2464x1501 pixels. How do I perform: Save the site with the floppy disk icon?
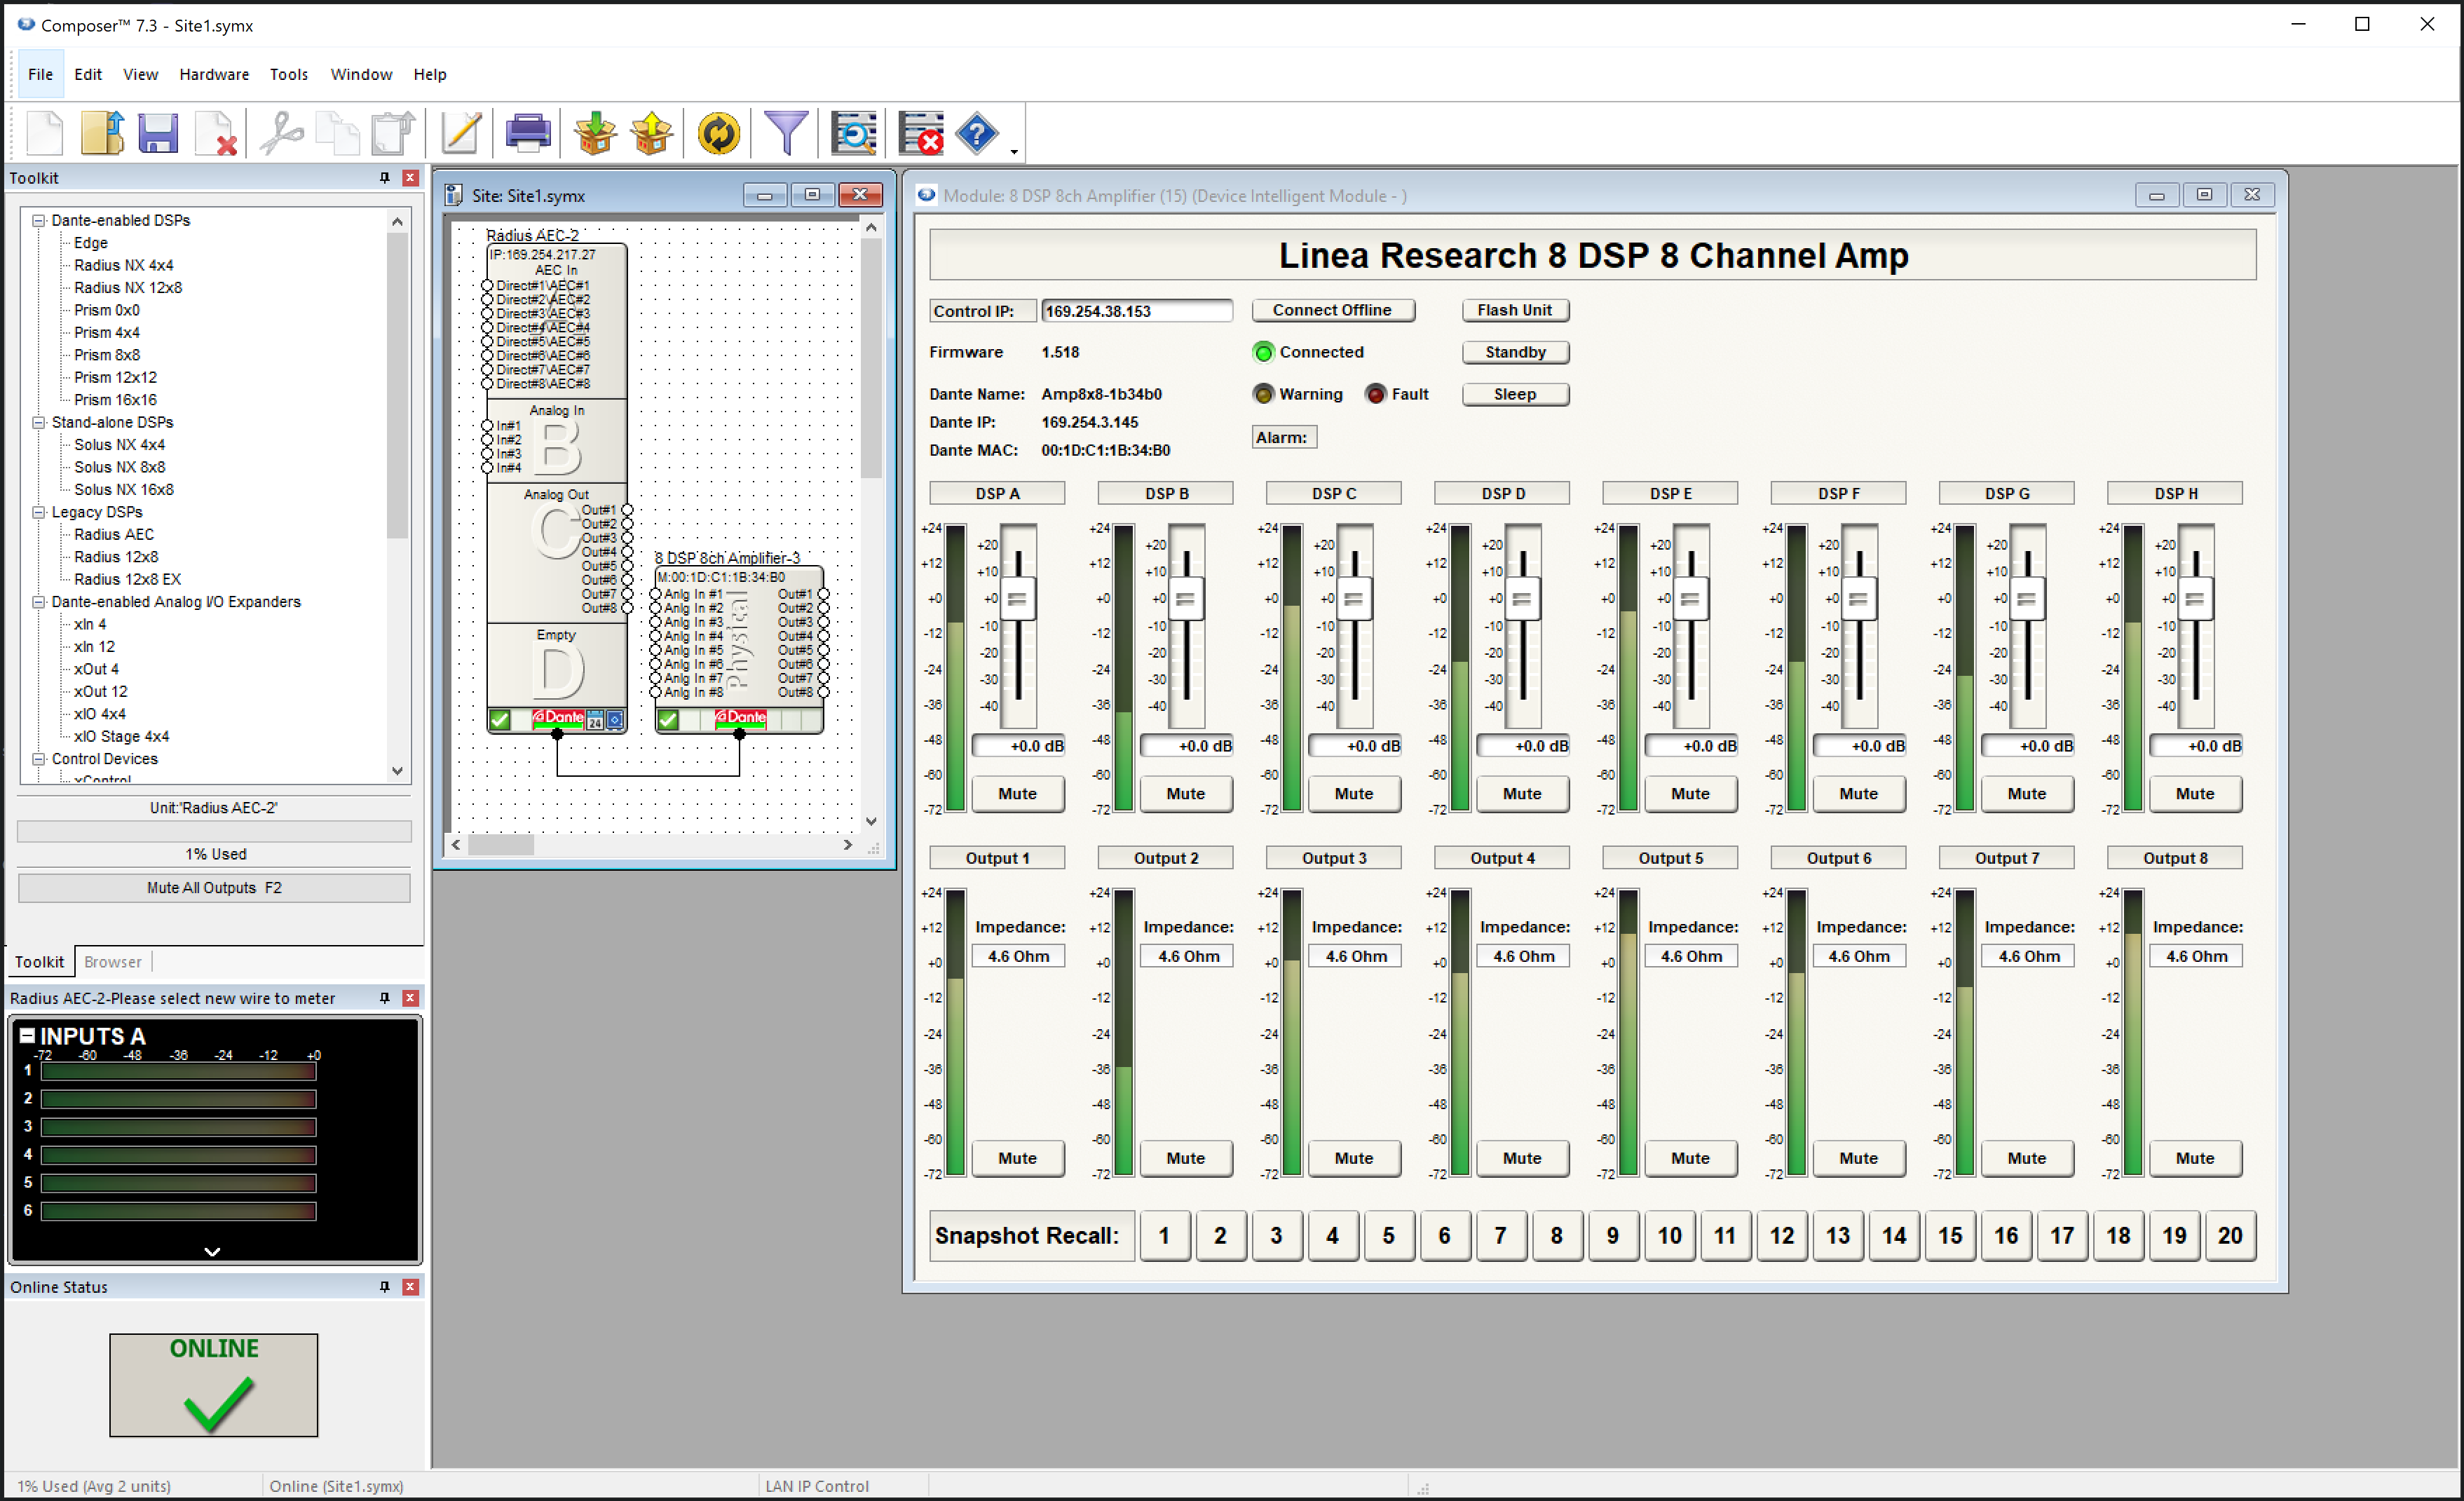coord(158,133)
